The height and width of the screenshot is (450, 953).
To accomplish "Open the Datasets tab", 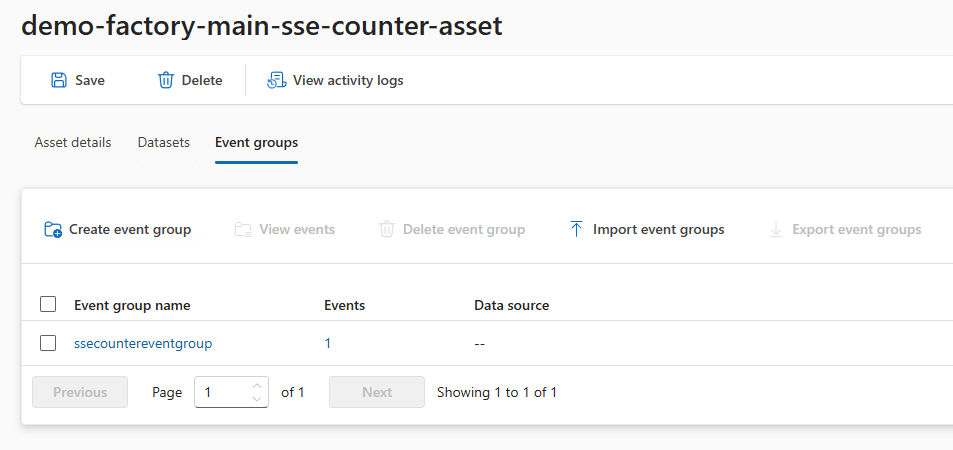I will coord(163,142).
